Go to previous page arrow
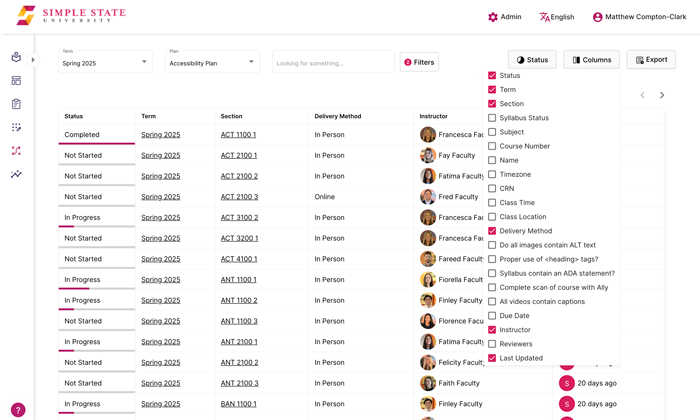Image resolution: width=700 pixels, height=420 pixels. (642, 96)
